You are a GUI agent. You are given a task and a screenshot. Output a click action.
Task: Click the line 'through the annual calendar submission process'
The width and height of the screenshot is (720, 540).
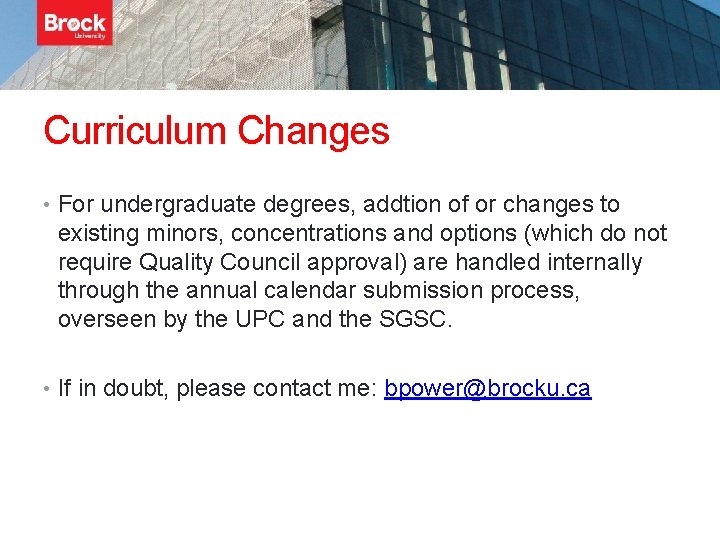tap(303, 291)
